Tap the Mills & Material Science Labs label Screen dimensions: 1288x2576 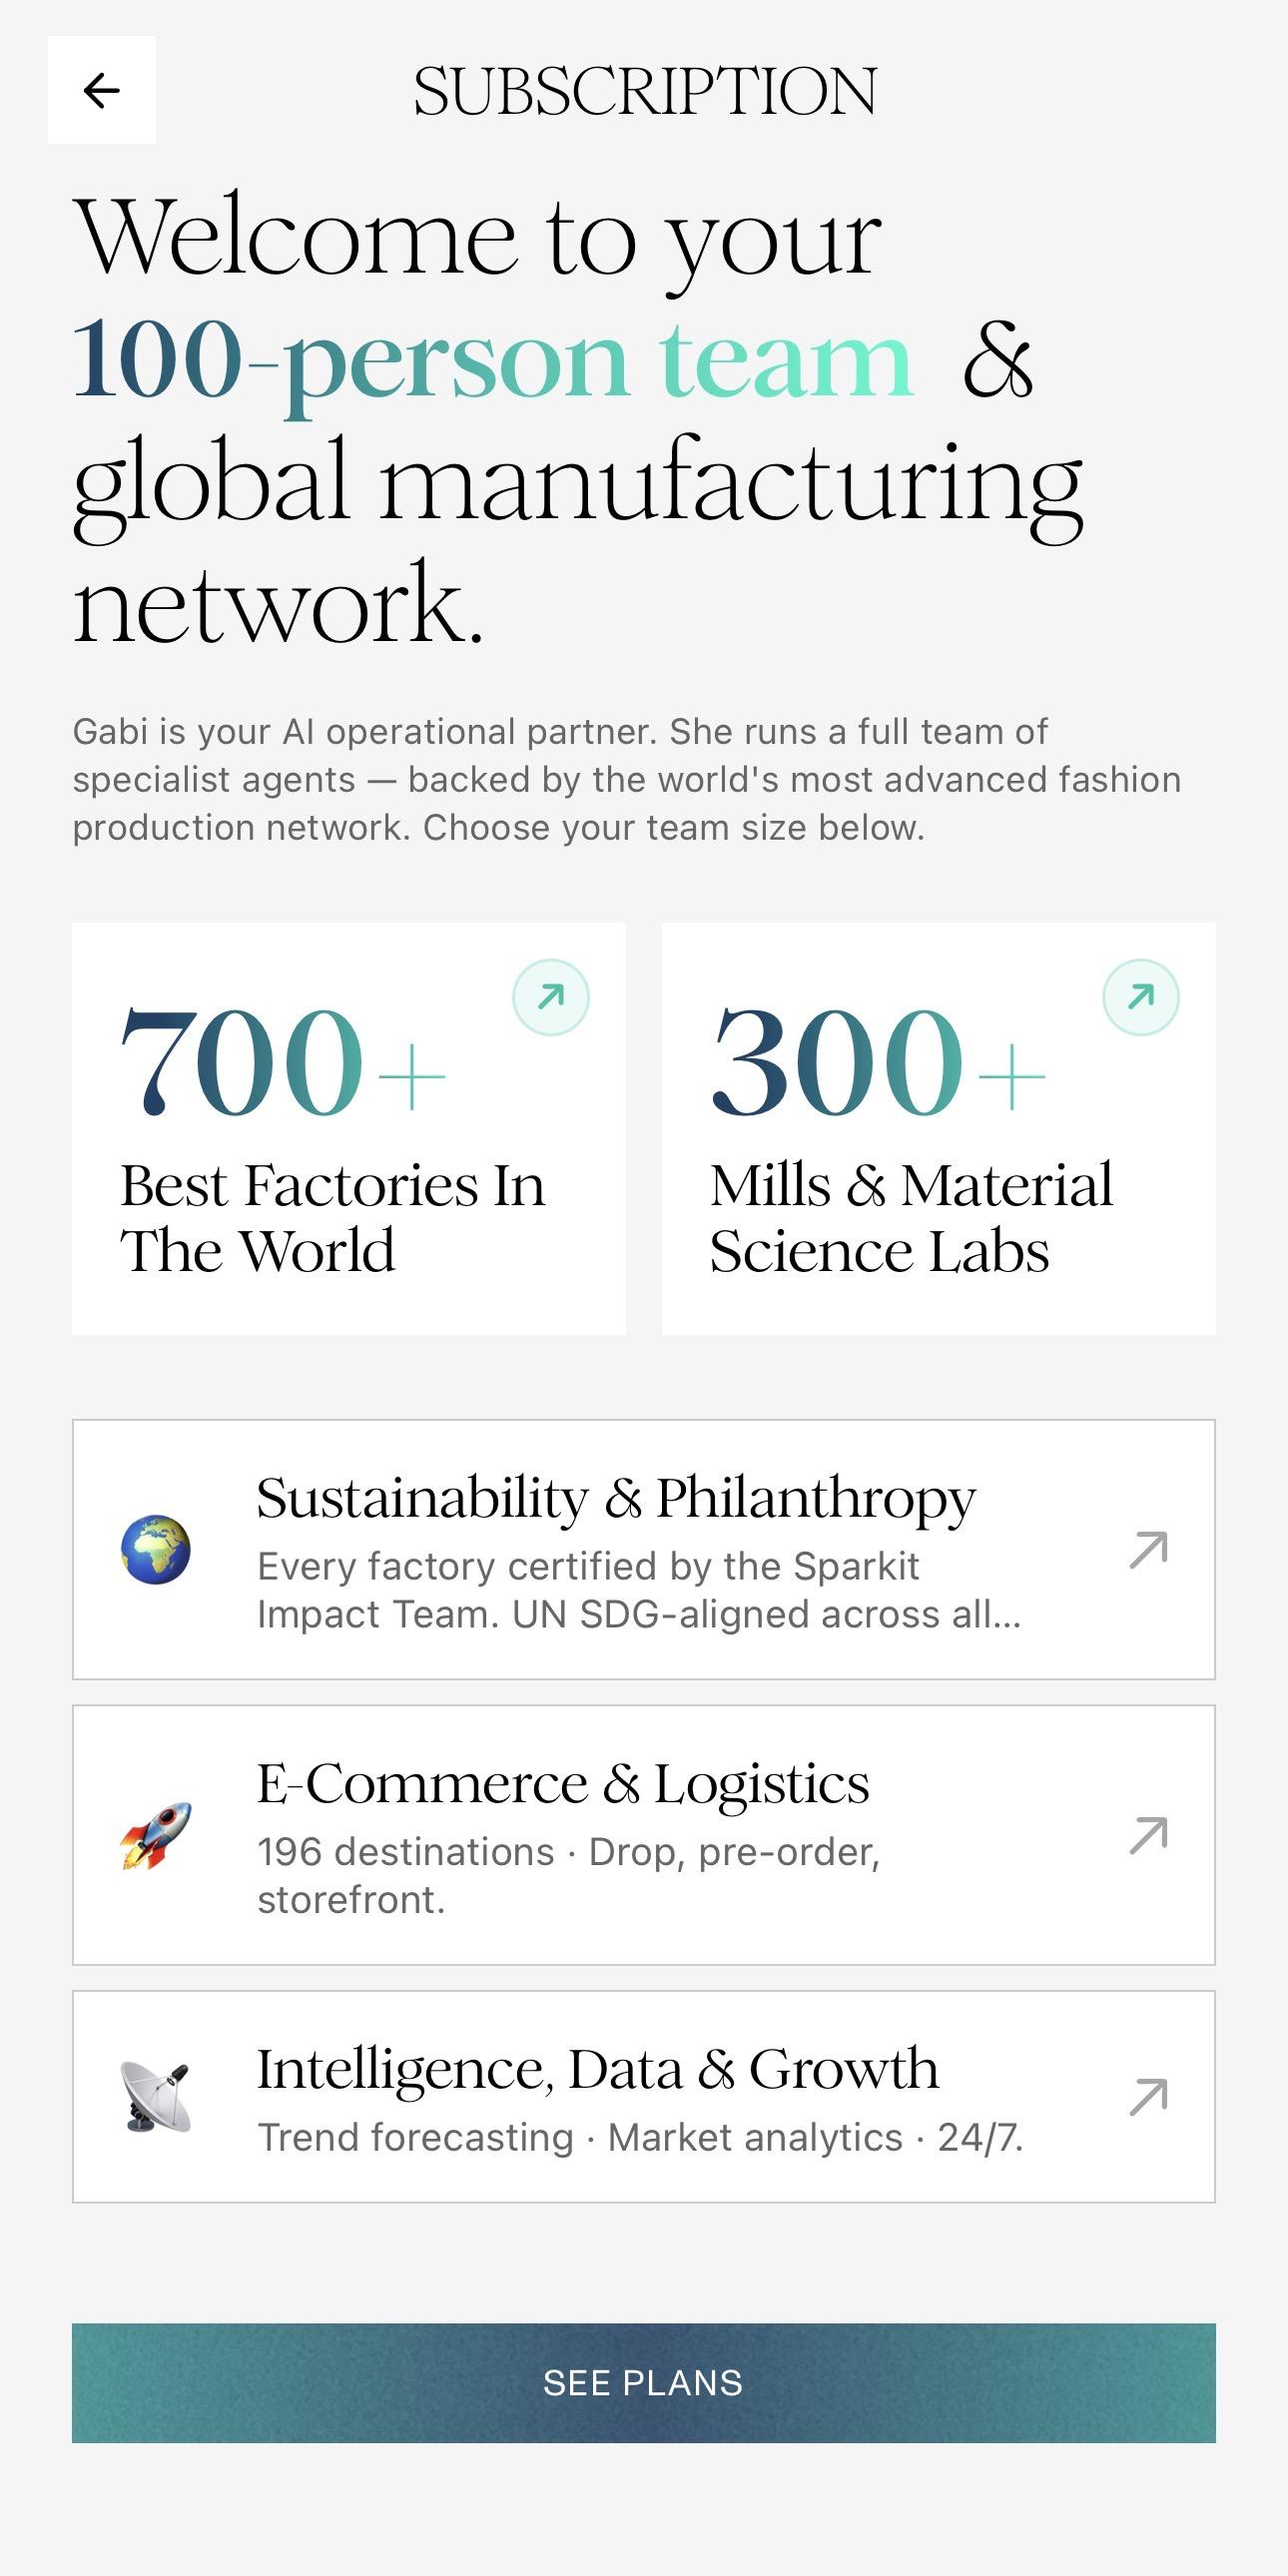coord(910,1218)
